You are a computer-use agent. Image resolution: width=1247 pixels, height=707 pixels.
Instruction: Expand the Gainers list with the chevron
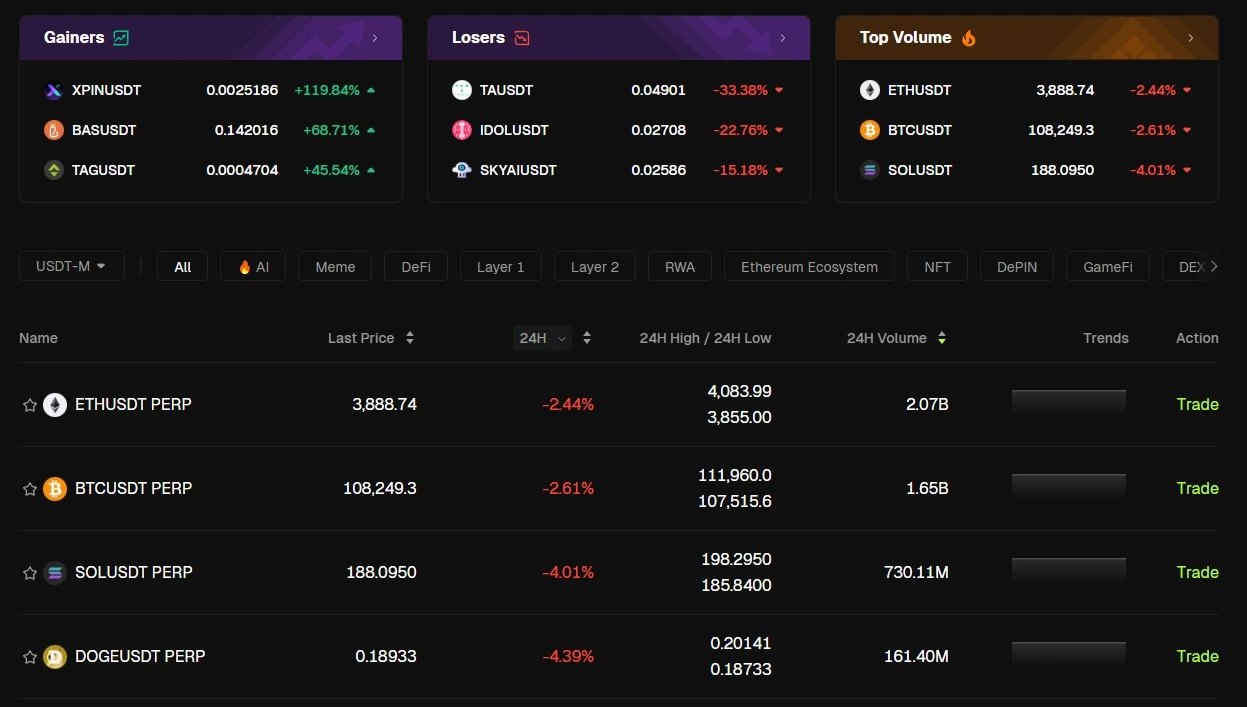[375, 38]
